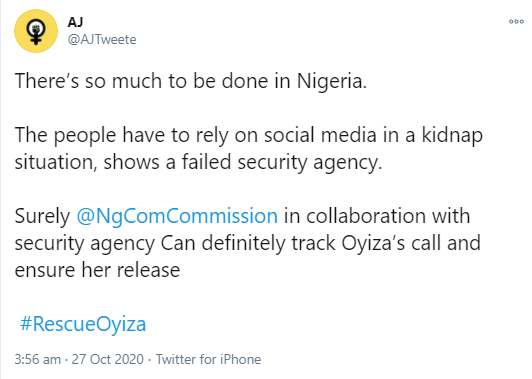Click the phrase 'in collaboration with'
532x379 pixels.
377,216
